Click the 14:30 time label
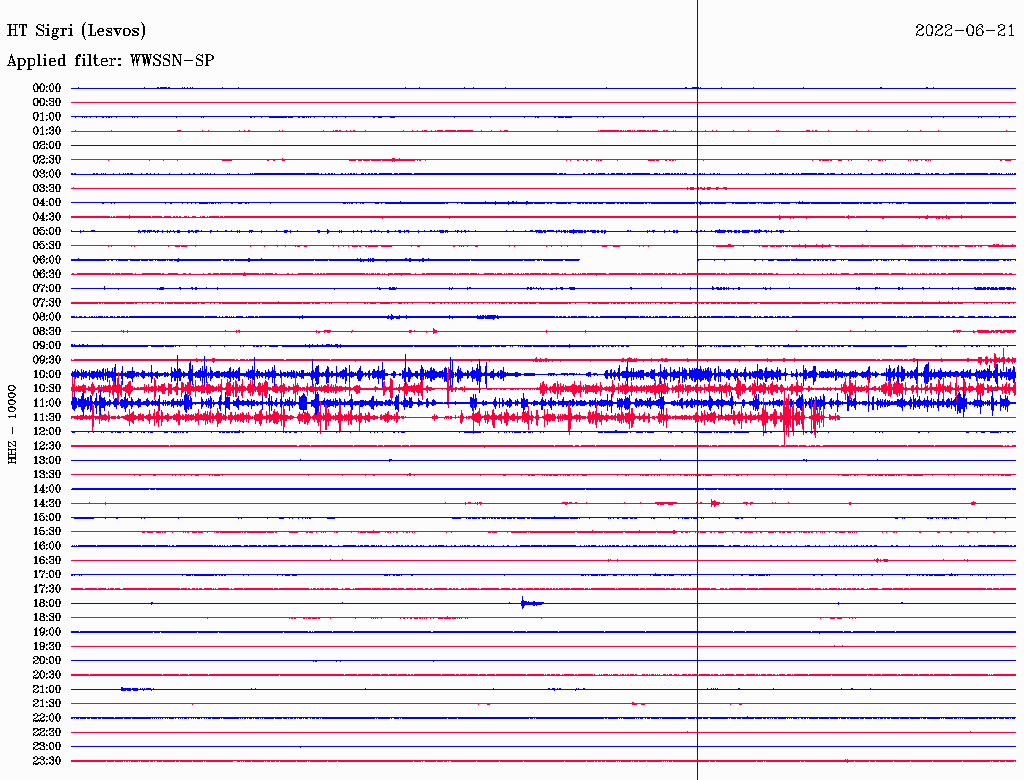Image resolution: width=1024 pixels, height=780 pixels. click(47, 503)
